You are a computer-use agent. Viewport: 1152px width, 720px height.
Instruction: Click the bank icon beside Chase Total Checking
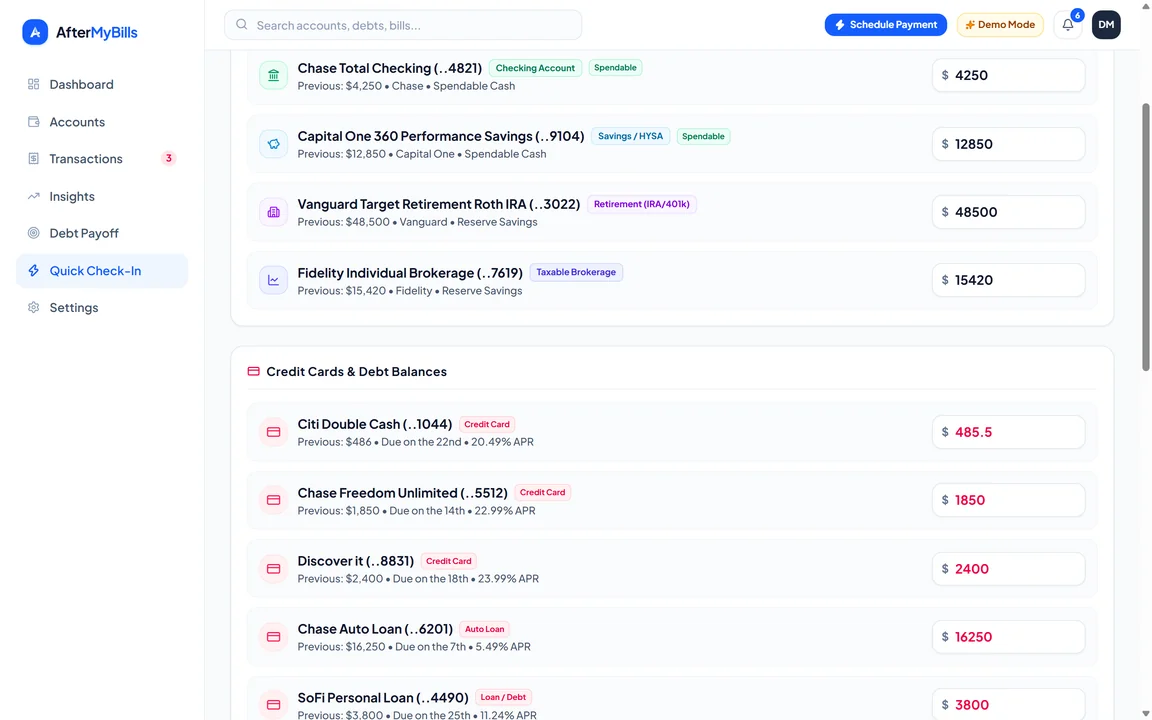pos(273,76)
